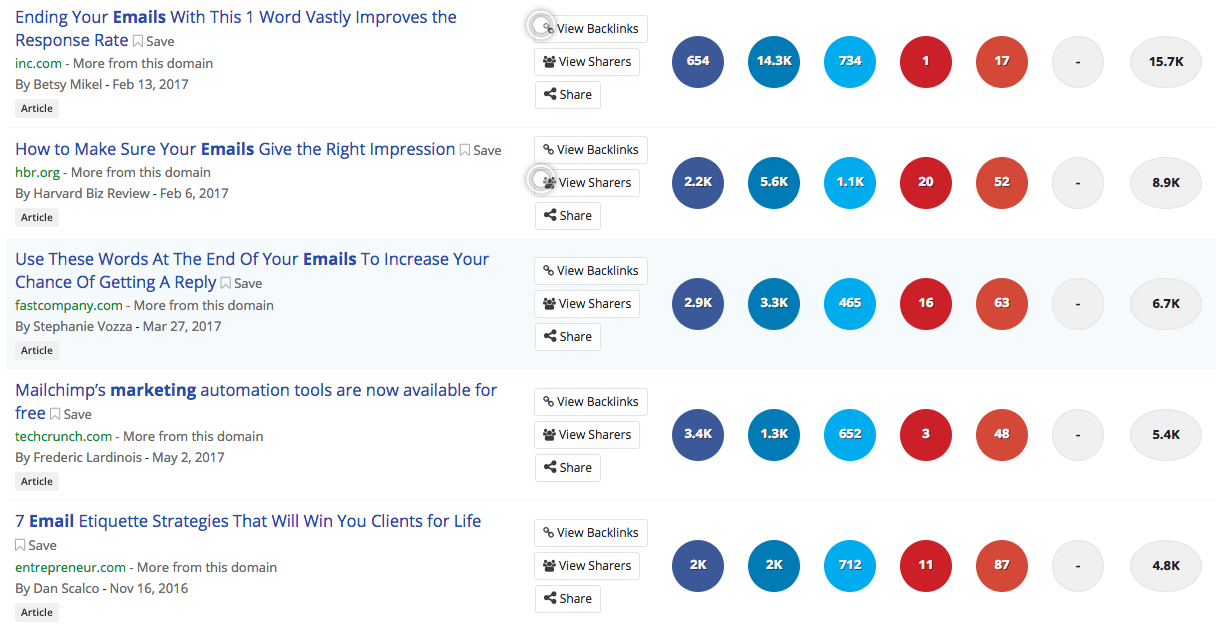Save the Mailchimp techcrunch article
The image size is (1223, 629).
tap(70, 414)
